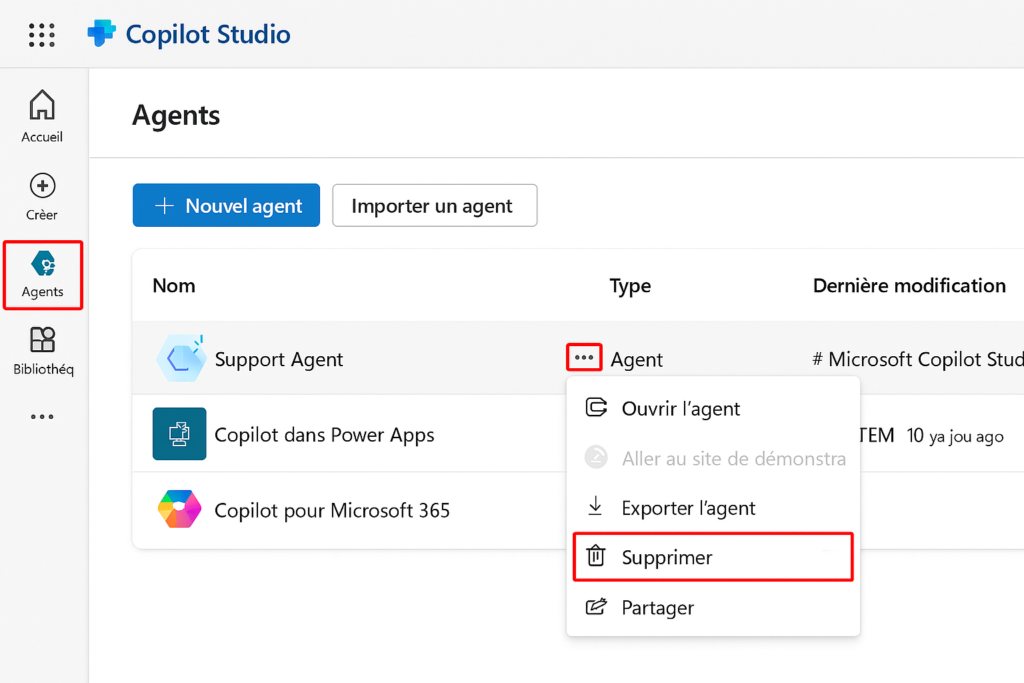Sort by Dernière modification column header
The width and height of the screenshot is (1024, 683).
coord(909,286)
